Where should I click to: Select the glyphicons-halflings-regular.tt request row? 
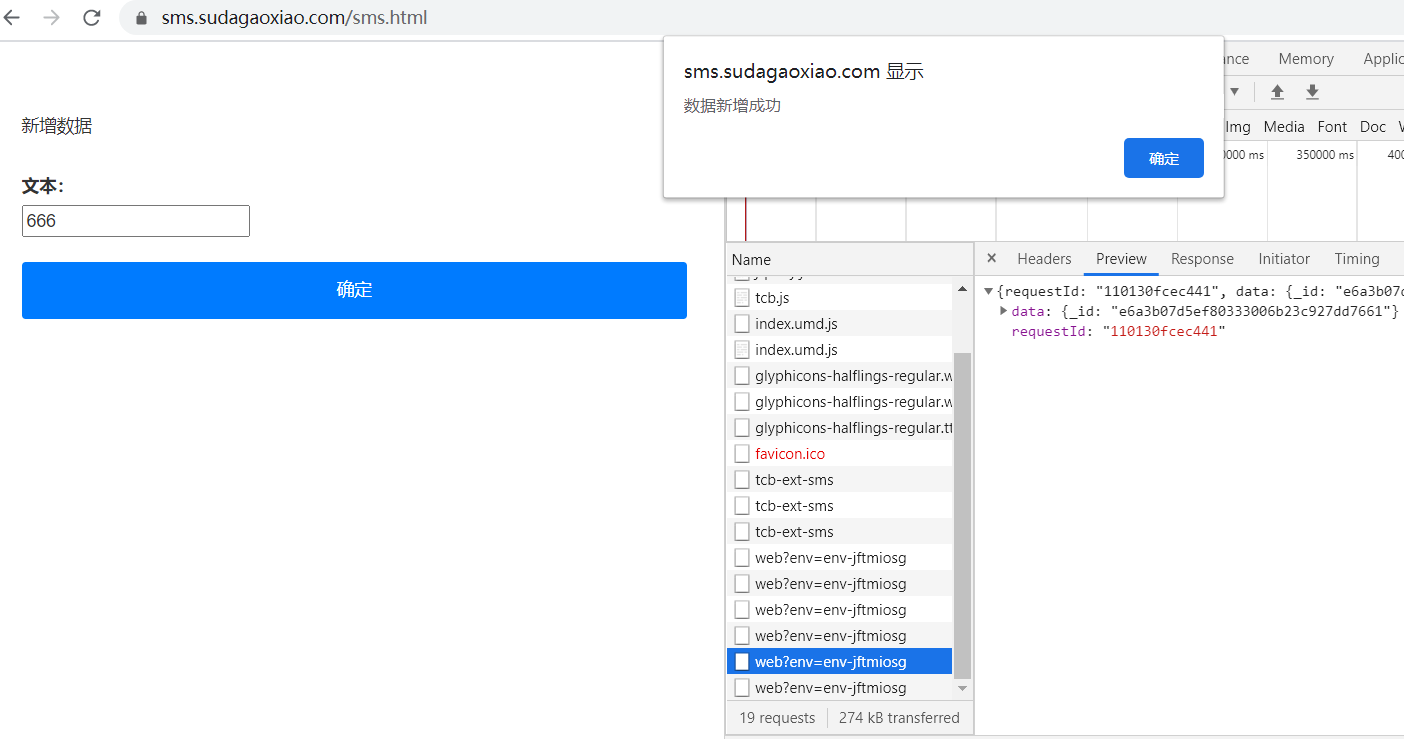[839, 428]
